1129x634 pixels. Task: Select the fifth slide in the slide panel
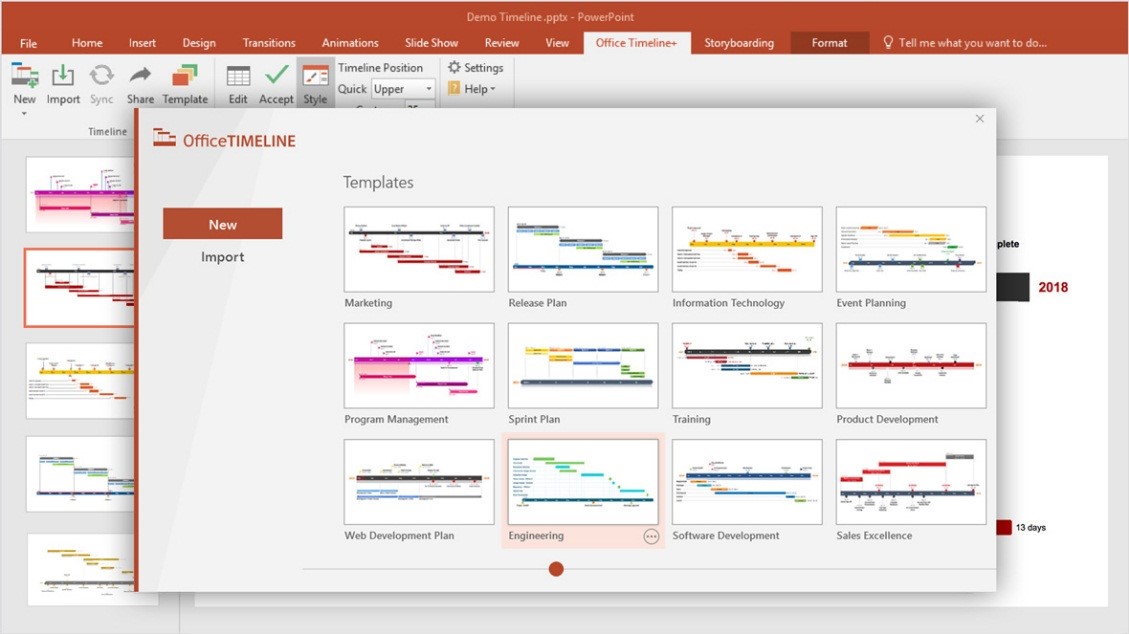80,569
